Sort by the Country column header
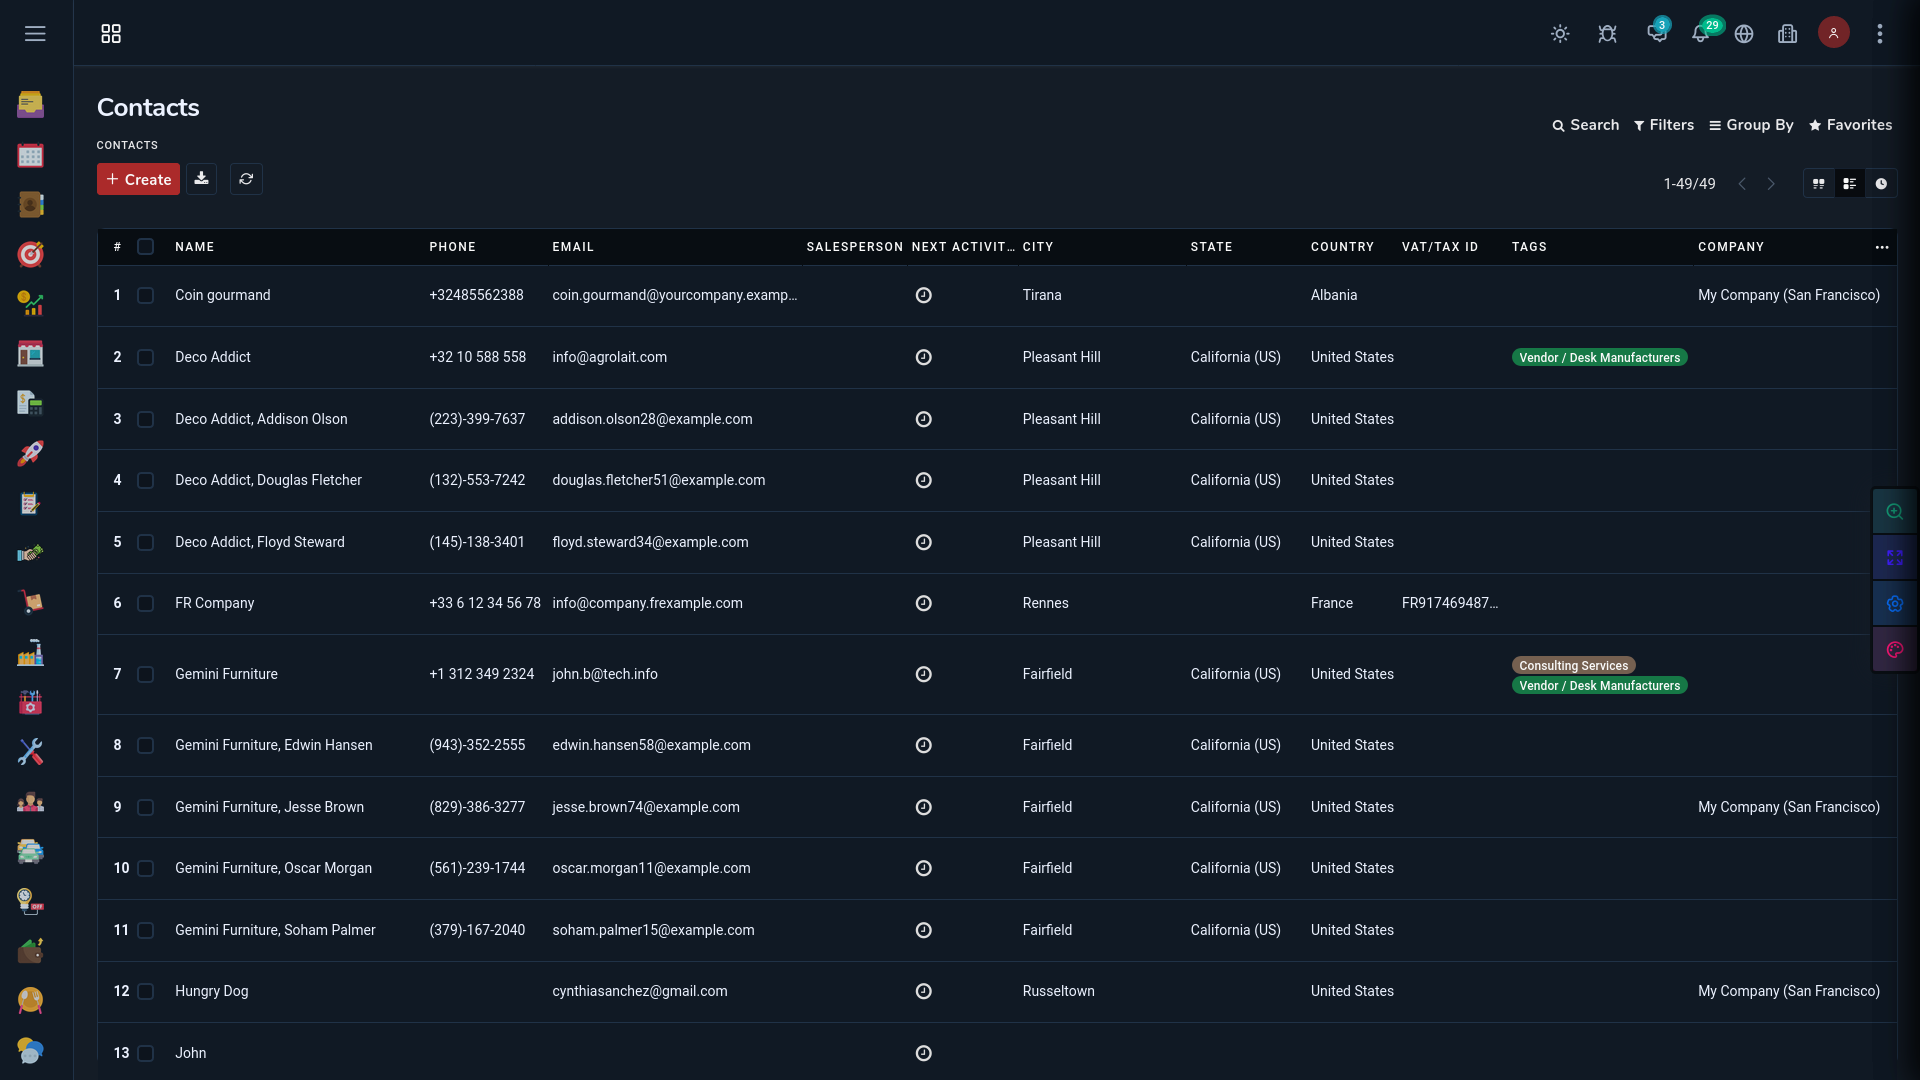Viewport: 1920px width, 1080px height. [x=1342, y=247]
